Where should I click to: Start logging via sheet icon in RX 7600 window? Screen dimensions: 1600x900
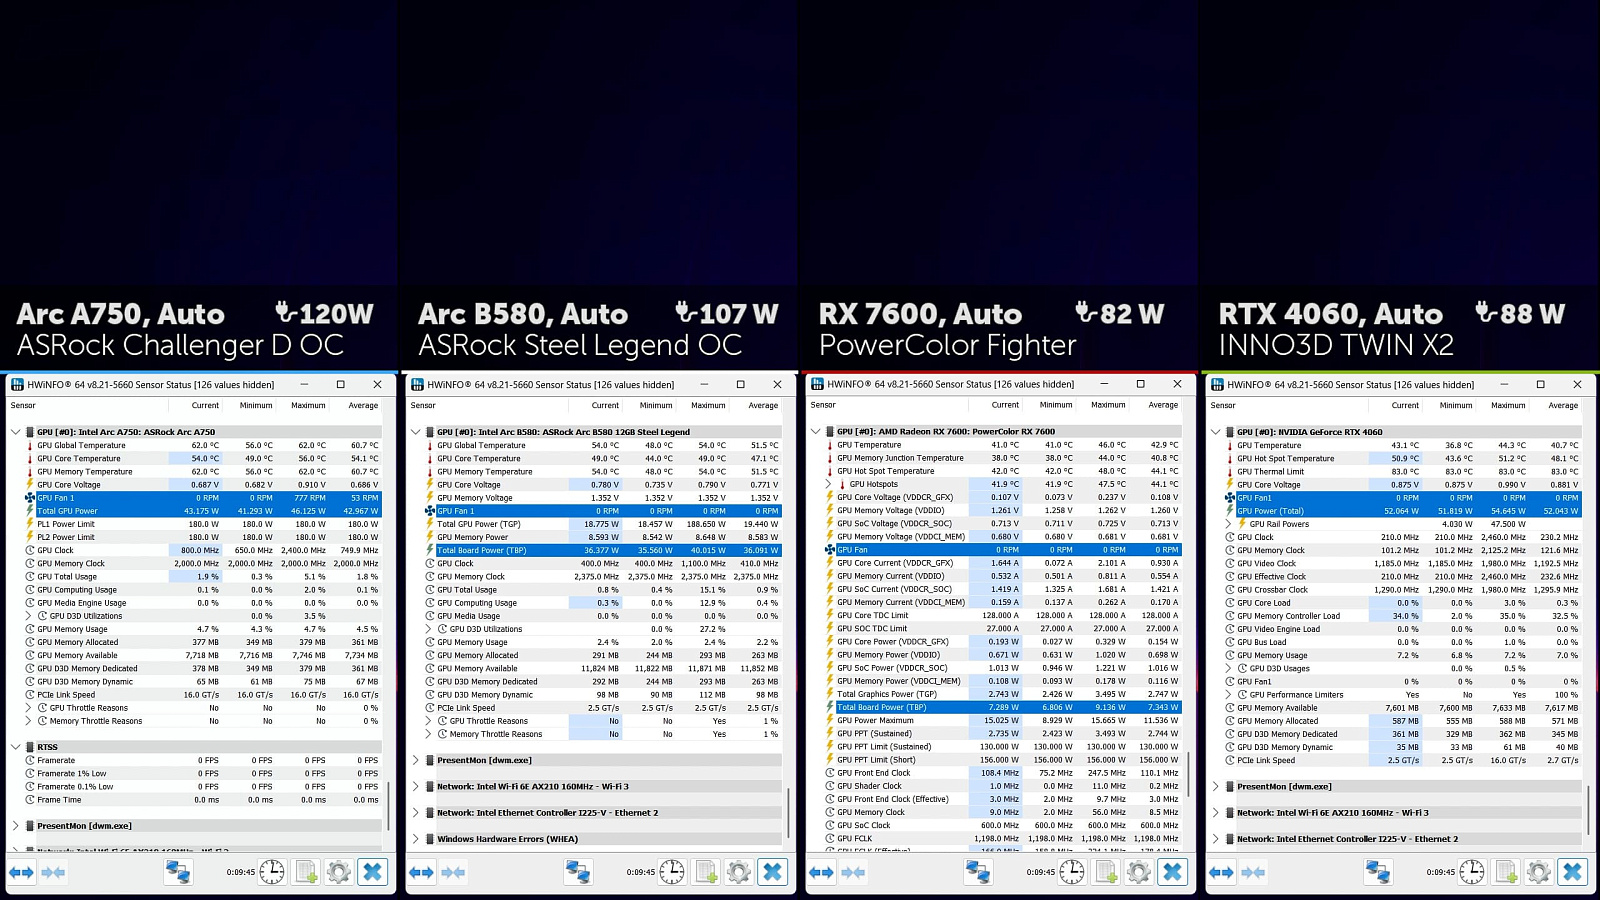click(x=1106, y=872)
